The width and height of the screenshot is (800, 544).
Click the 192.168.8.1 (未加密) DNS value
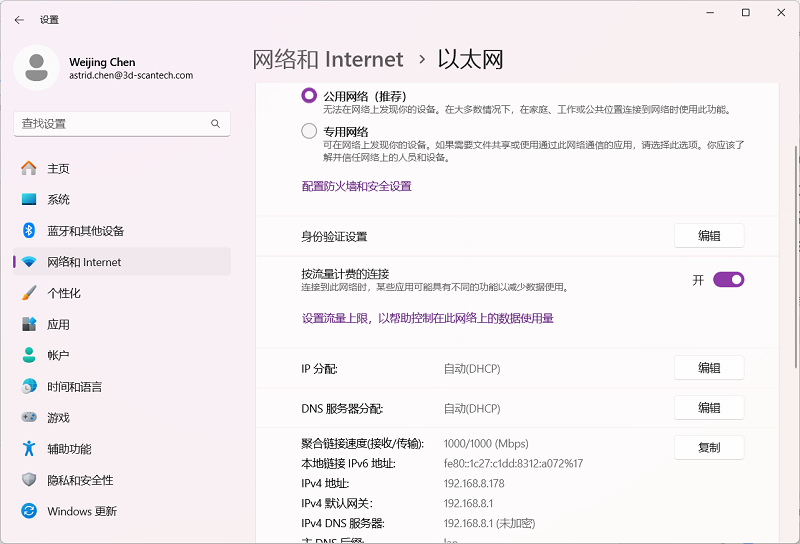489,523
